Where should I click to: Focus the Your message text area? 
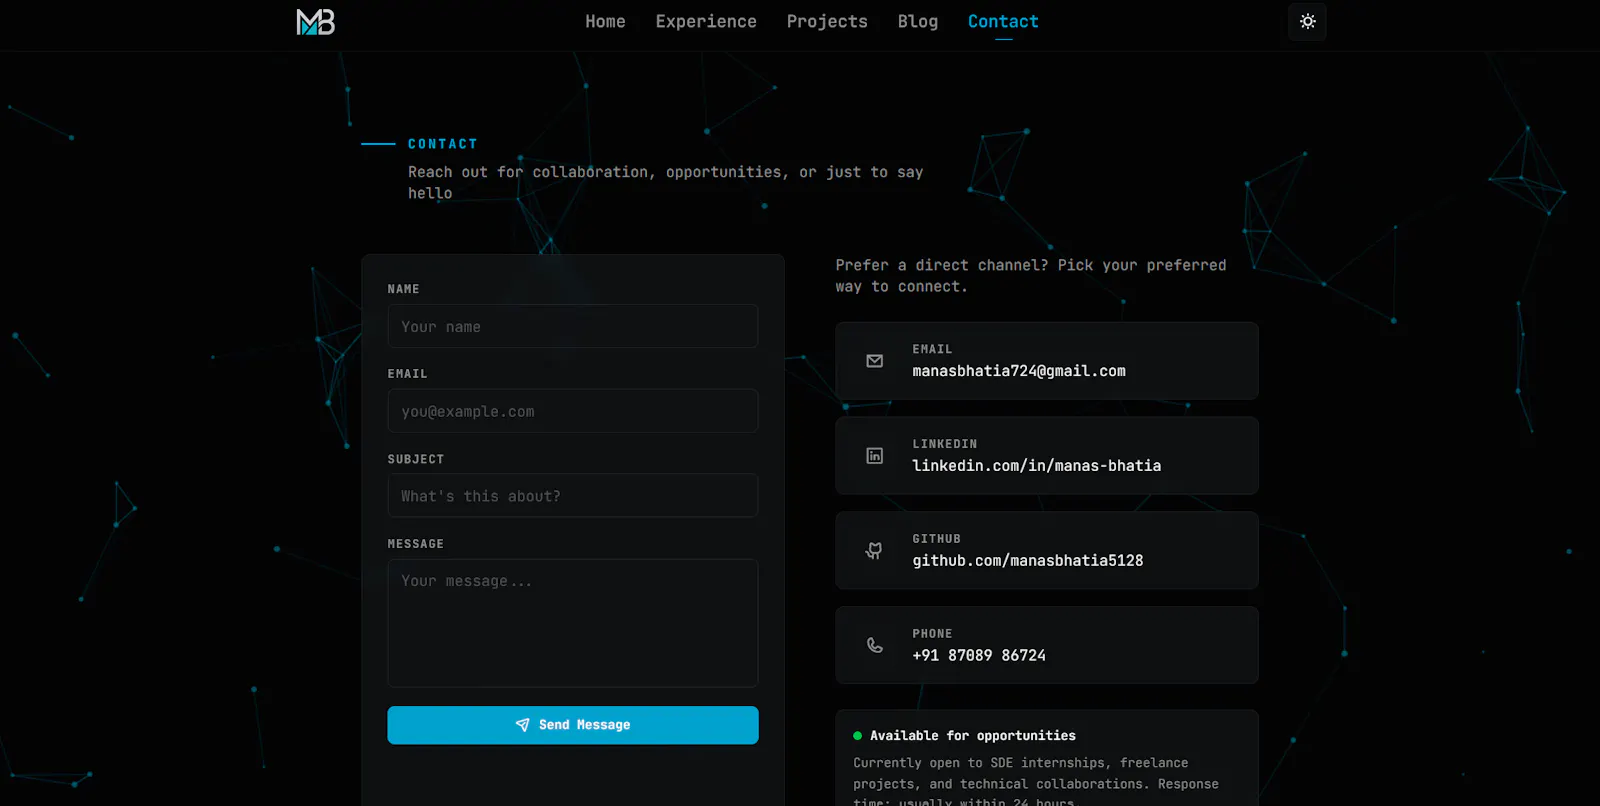573,623
